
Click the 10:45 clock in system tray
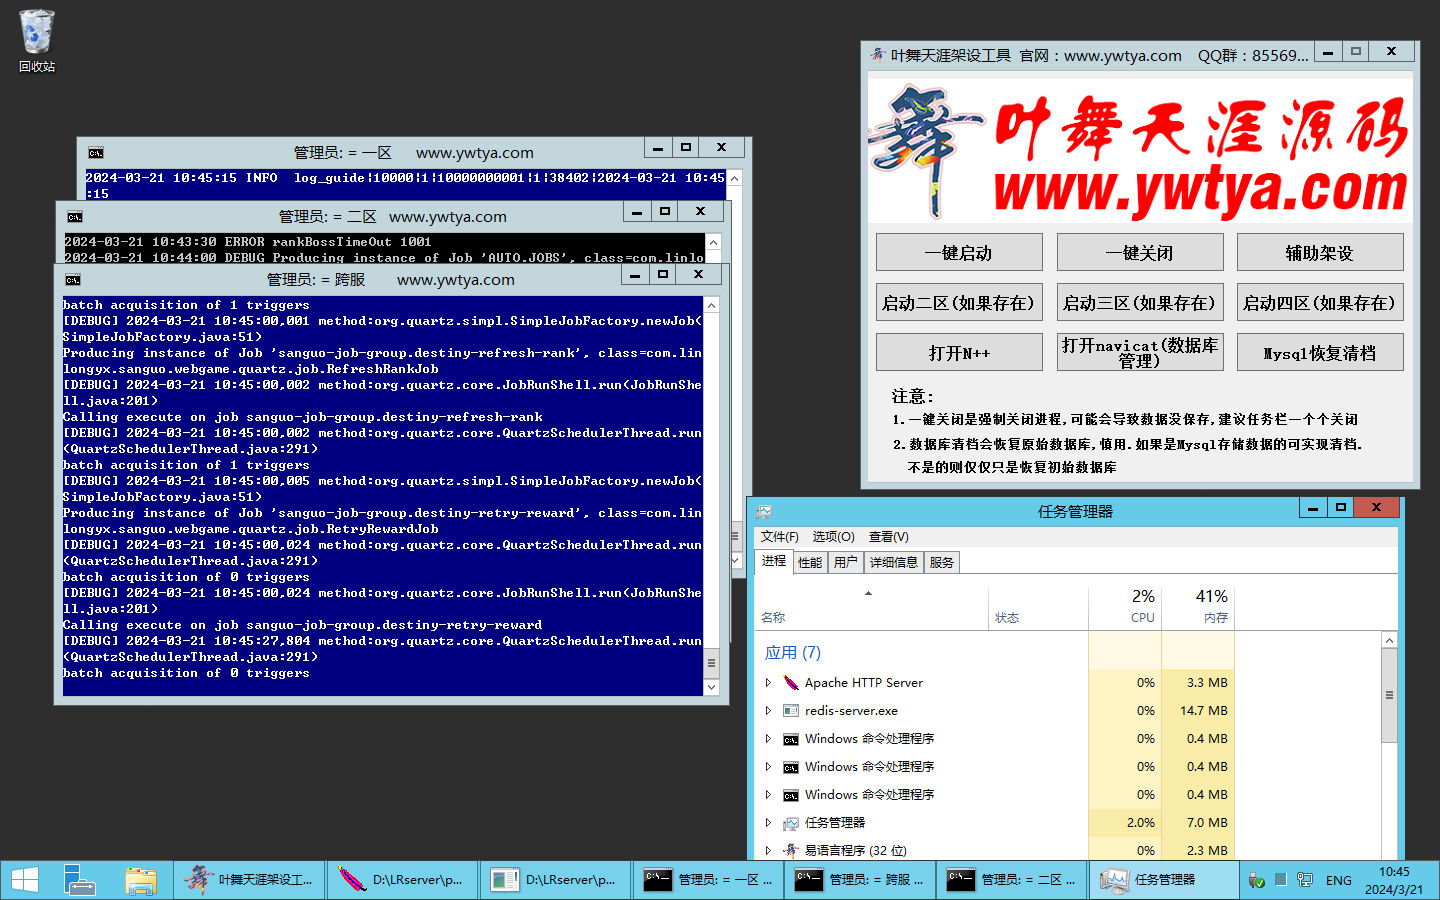pos(1394,872)
